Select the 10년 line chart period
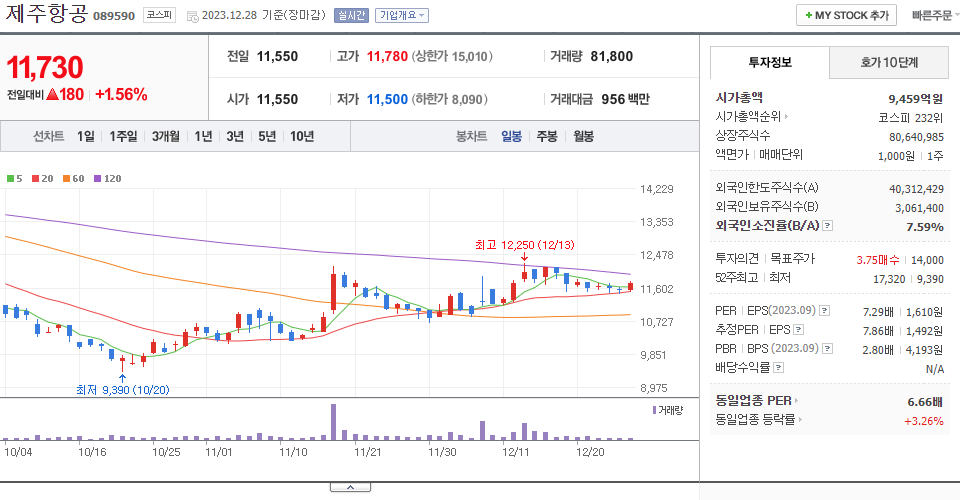The image size is (960, 500). pos(302,136)
